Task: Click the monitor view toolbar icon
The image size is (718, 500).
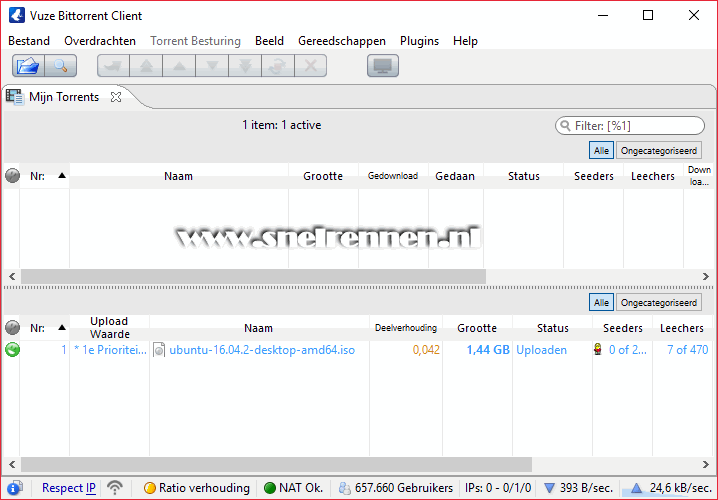Action: pyautogui.click(x=383, y=66)
